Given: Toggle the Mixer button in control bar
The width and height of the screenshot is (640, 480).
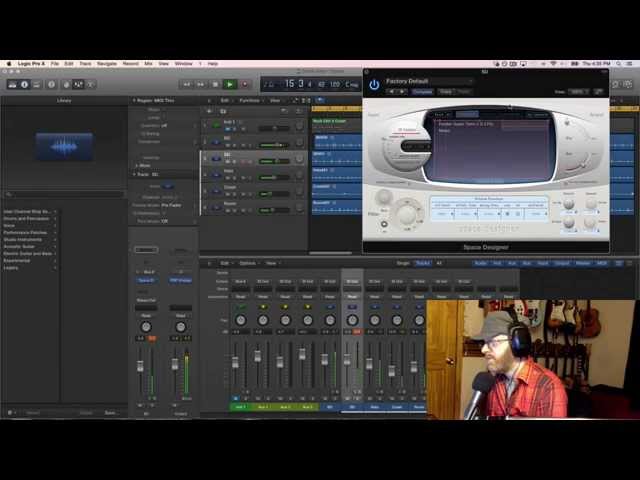Looking at the screenshot, I should click(x=78, y=84).
